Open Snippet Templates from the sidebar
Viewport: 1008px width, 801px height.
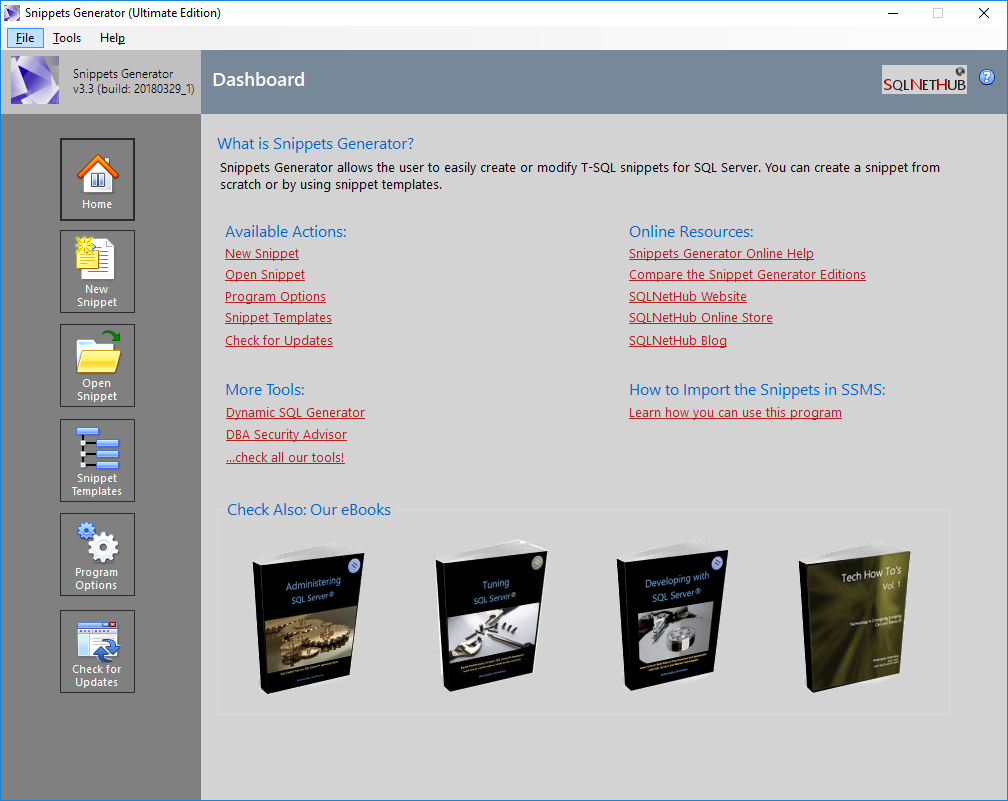(x=97, y=460)
